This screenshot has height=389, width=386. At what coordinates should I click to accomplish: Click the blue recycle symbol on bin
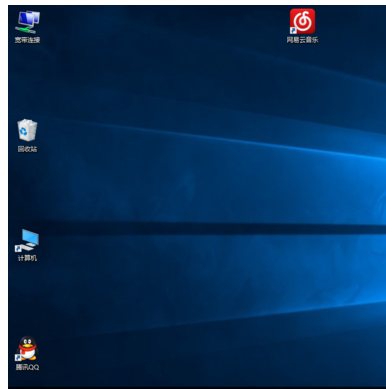point(24,131)
